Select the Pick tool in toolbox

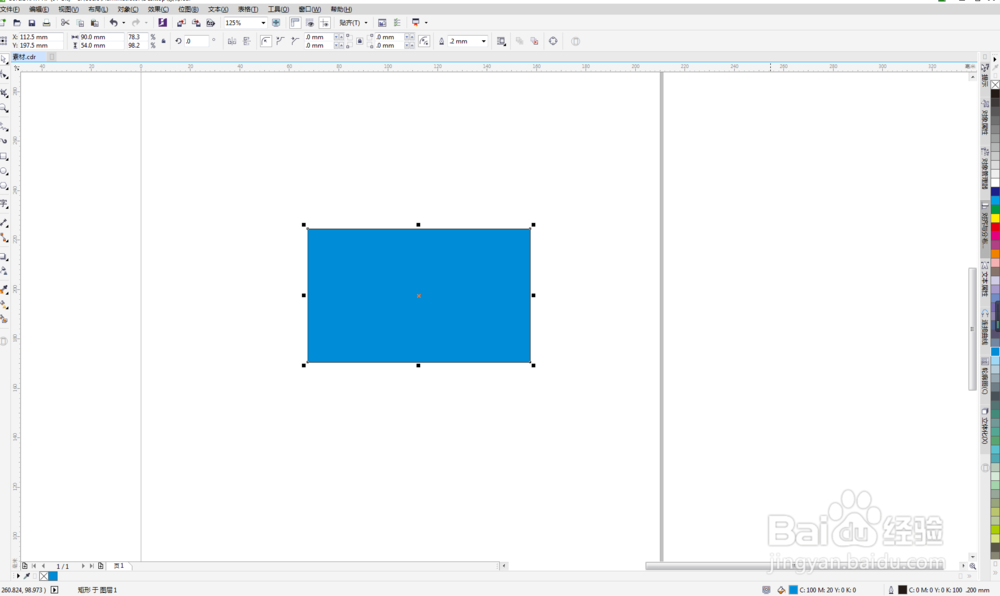pos(4,59)
